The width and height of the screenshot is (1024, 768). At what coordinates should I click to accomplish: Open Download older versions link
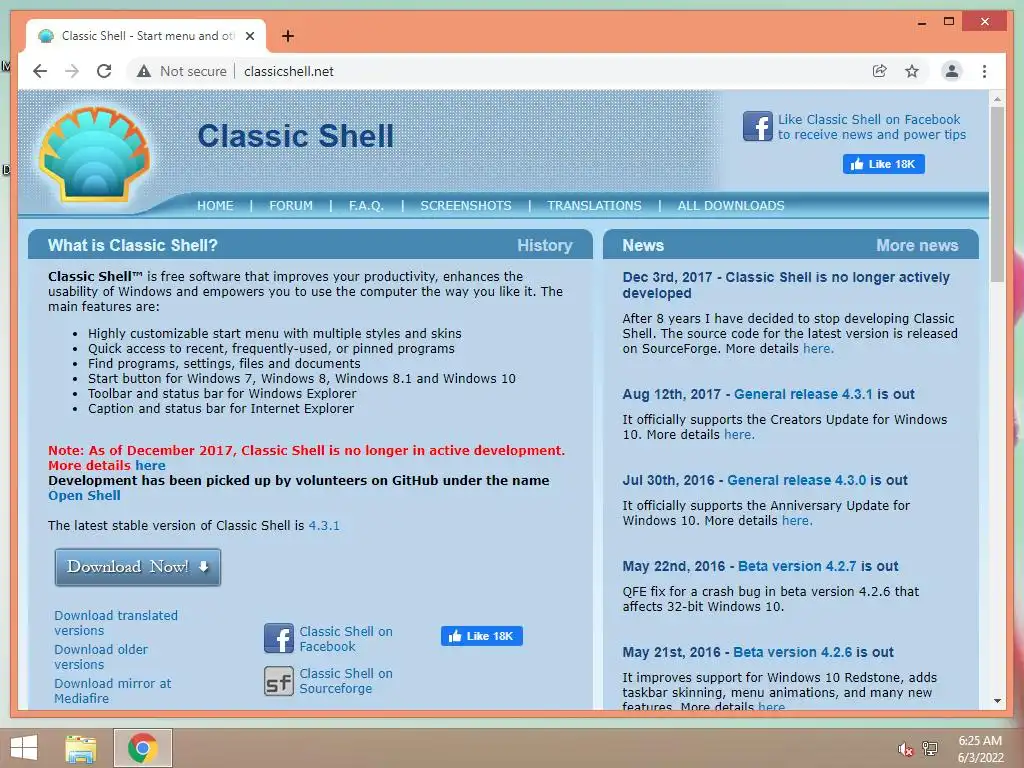tap(101, 657)
